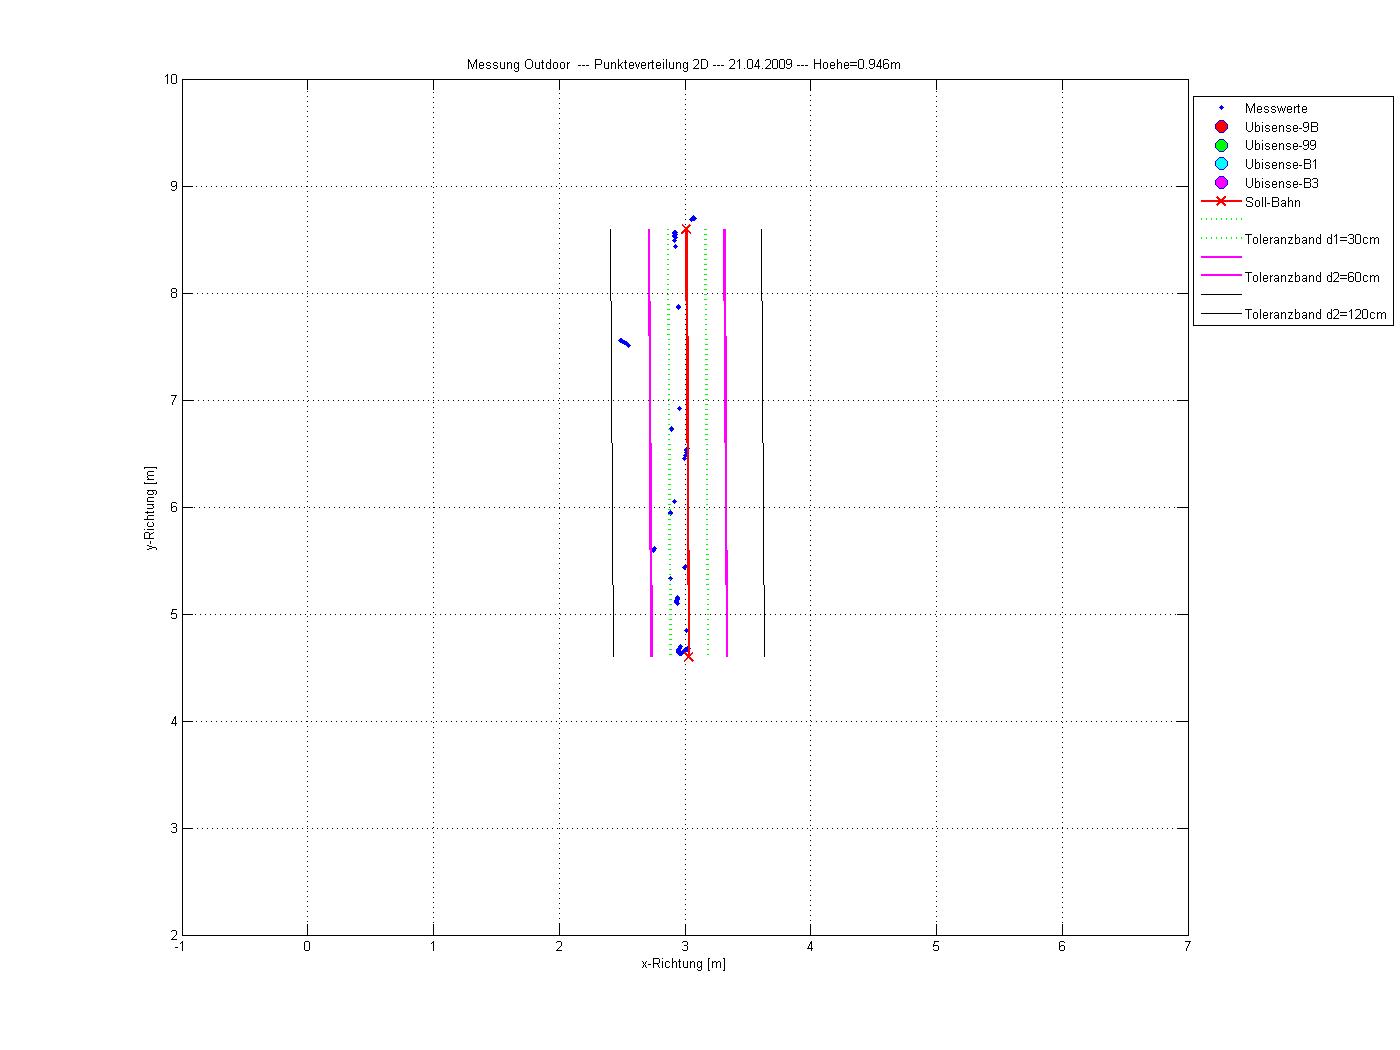Click the cyan Ubisense-B1 legend marker
1400x1050 pixels.
1221,164
